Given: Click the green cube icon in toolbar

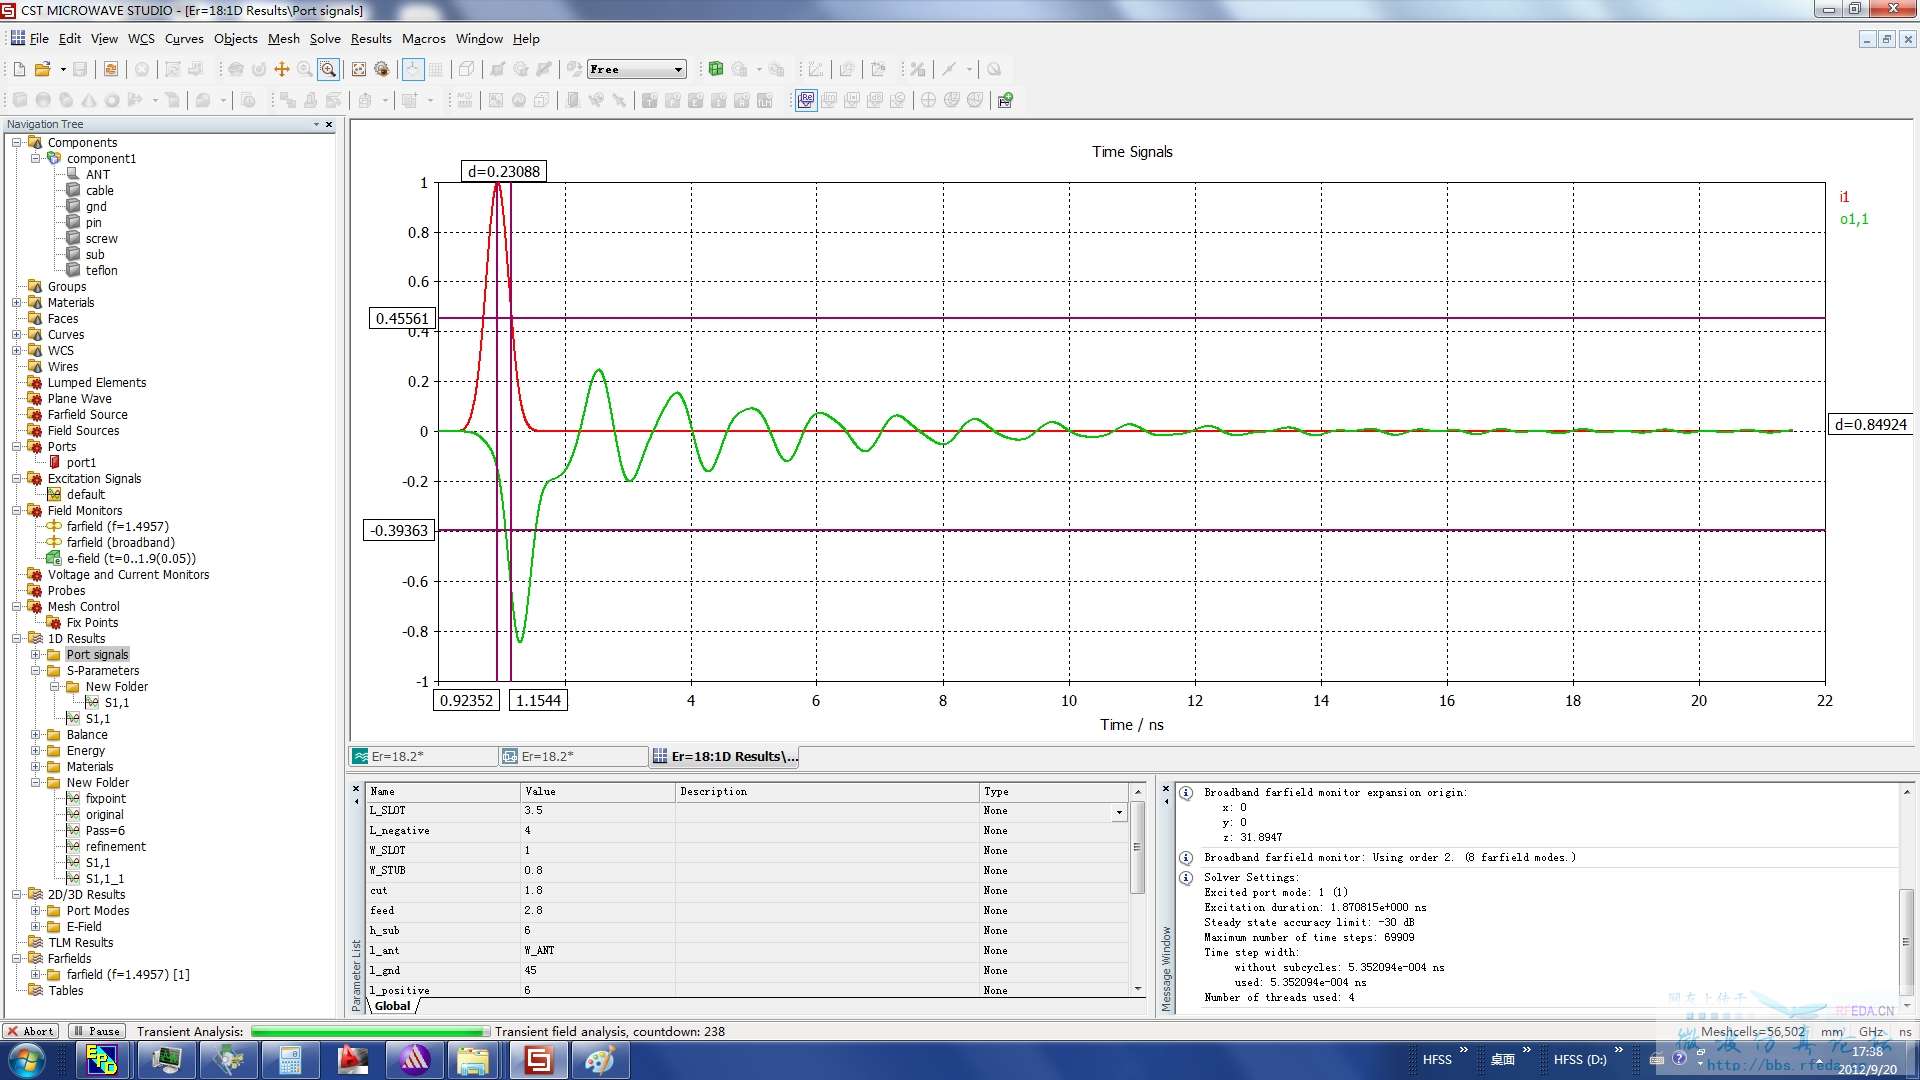Looking at the screenshot, I should tap(716, 69).
